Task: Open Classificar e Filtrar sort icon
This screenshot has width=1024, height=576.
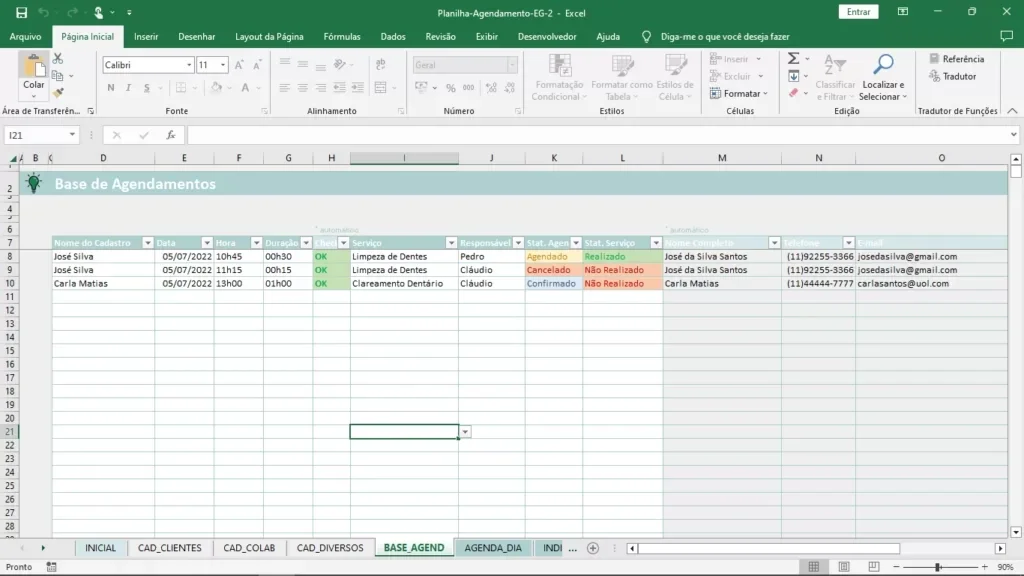Action: point(835,65)
